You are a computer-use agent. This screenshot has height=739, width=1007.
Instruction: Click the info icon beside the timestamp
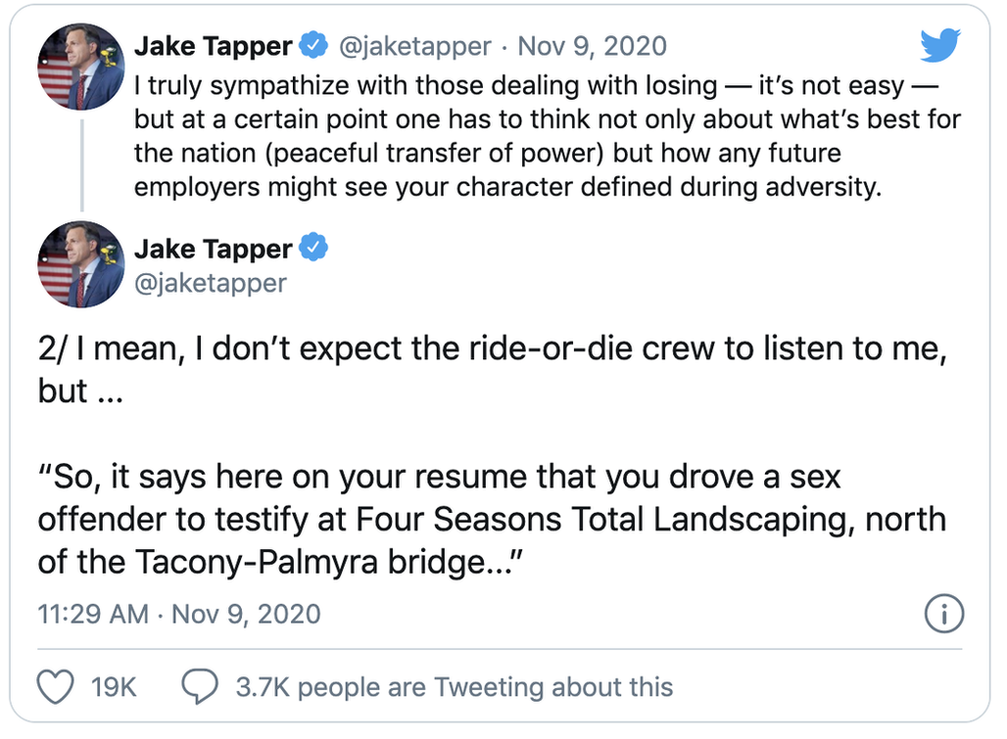[x=943, y=614]
